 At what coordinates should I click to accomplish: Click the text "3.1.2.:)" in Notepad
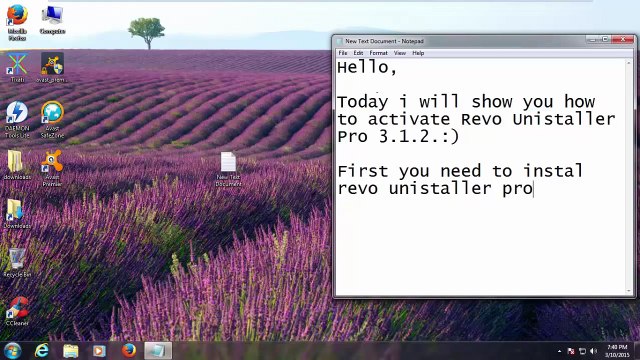point(419,136)
